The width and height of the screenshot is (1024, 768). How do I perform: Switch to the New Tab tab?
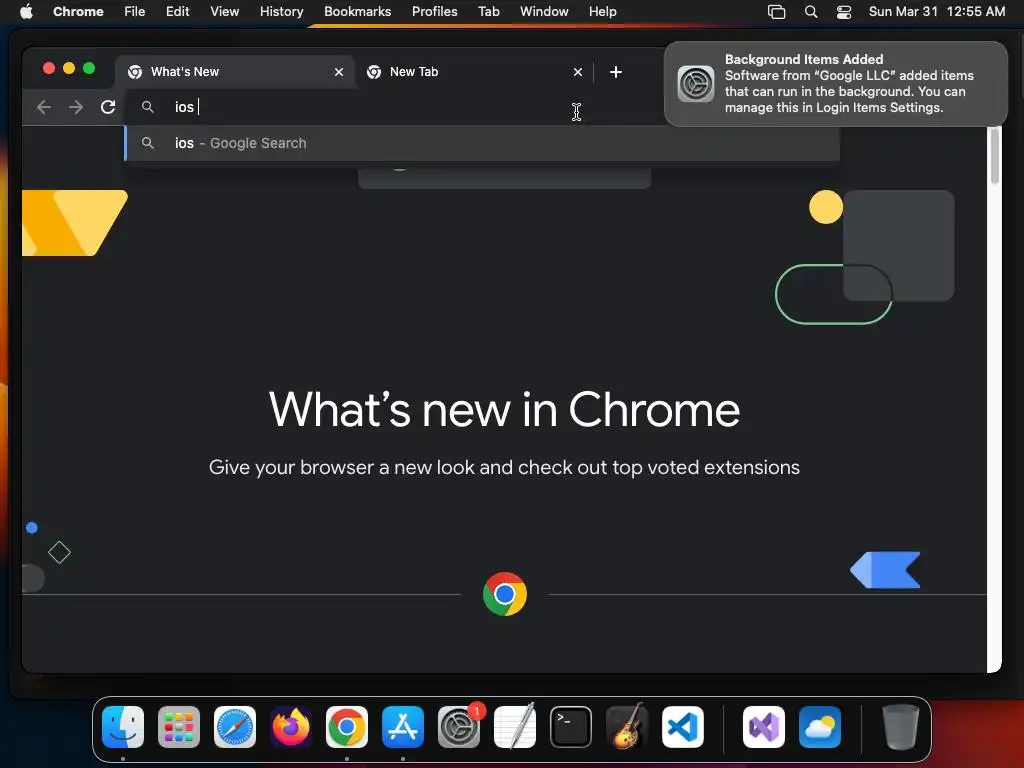tap(474, 72)
